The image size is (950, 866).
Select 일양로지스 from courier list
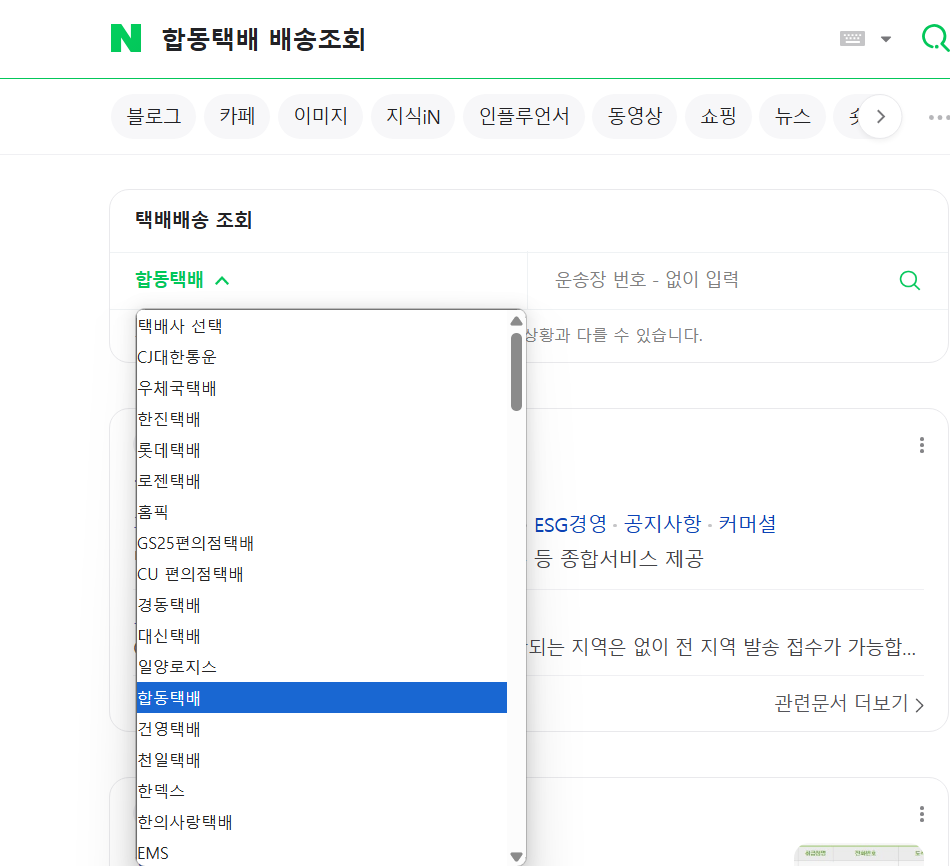tap(322, 667)
